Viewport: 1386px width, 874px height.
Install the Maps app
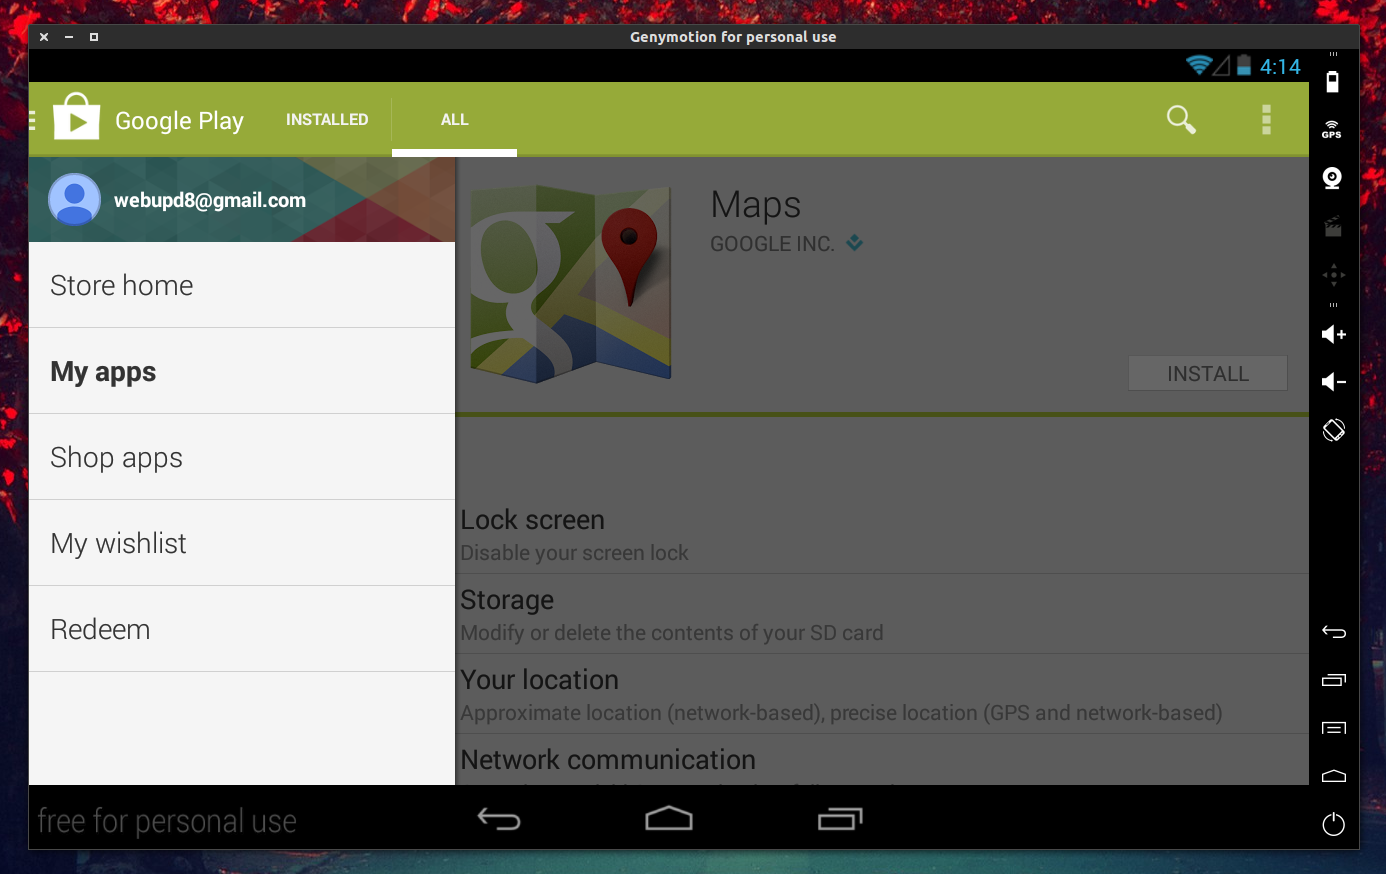1208,373
